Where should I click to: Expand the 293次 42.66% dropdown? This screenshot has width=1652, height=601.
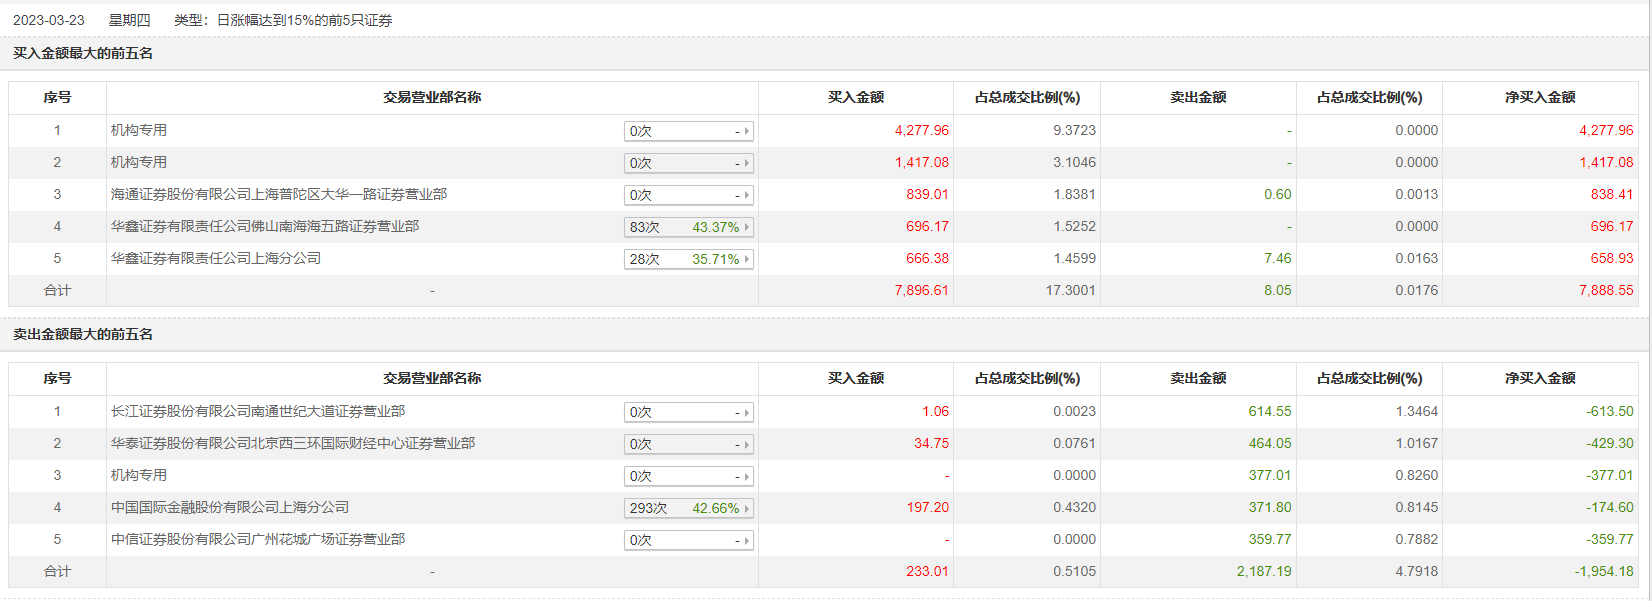pos(688,508)
